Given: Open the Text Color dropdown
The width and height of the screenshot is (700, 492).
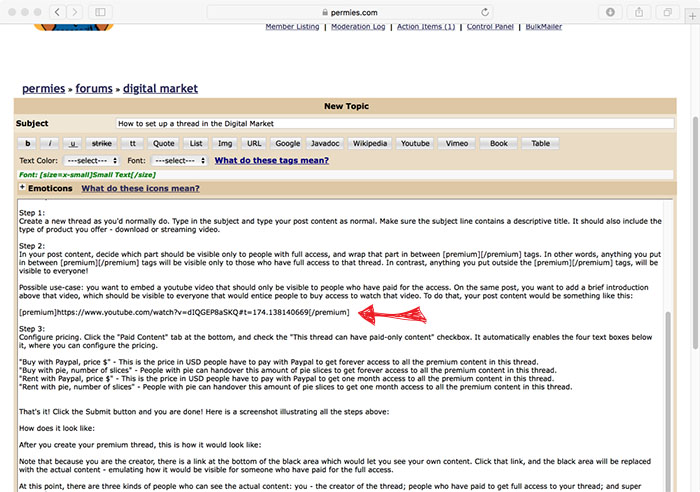Looking at the screenshot, I should tap(92, 160).
